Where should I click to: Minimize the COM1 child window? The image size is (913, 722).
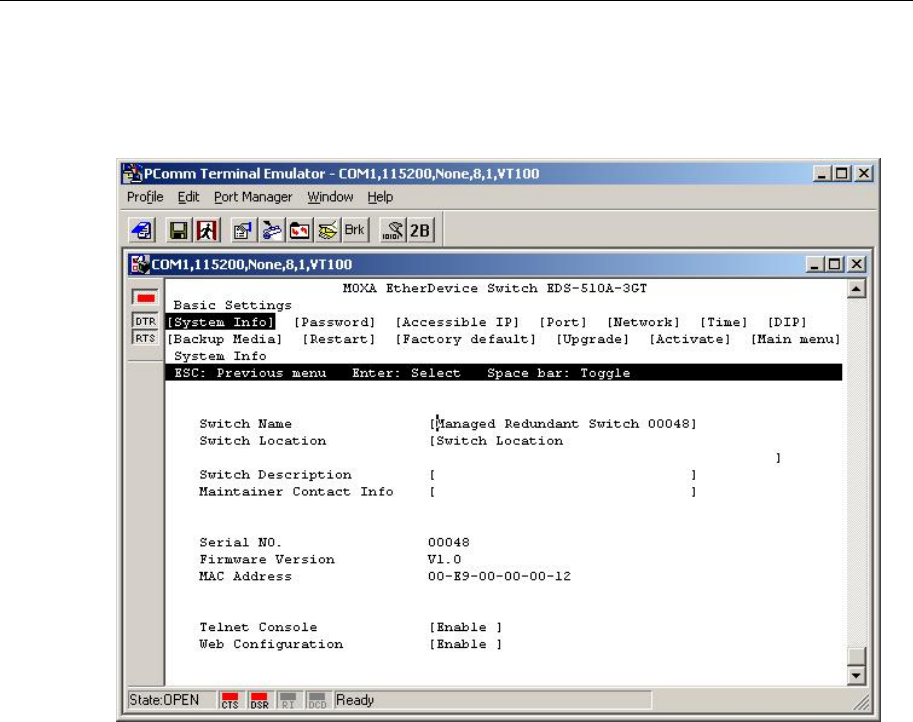[x=815, y=264]
